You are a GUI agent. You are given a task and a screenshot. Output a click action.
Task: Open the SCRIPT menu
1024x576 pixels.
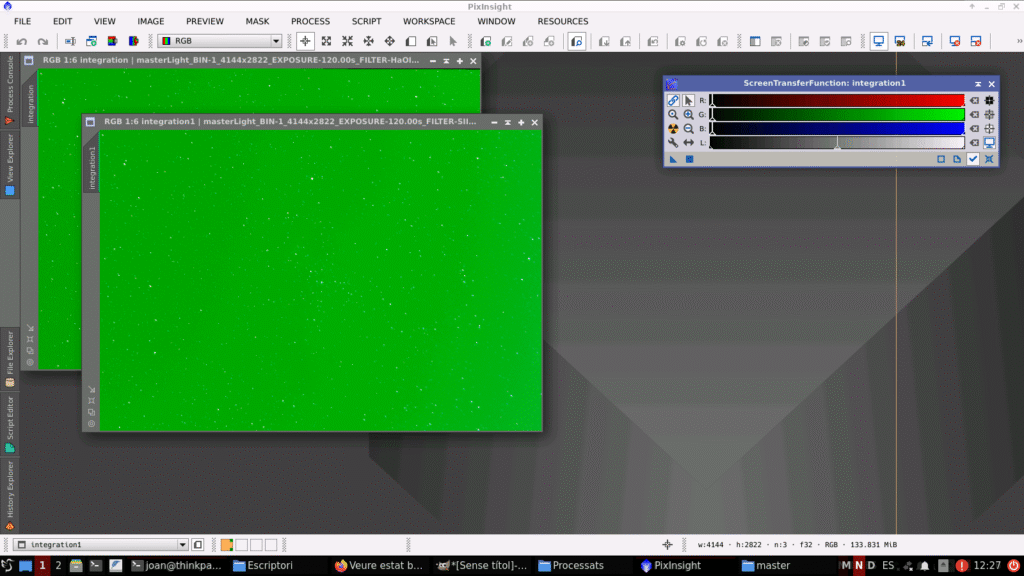tap(366, 21)
